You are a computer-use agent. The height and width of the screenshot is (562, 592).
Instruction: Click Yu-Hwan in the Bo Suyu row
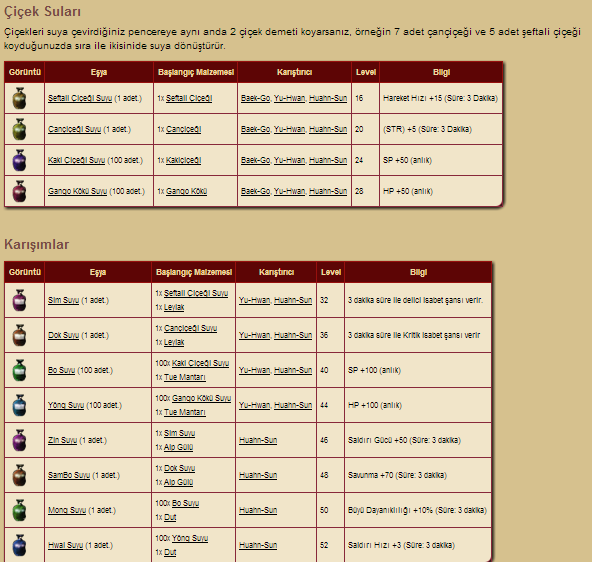point(254,370)
